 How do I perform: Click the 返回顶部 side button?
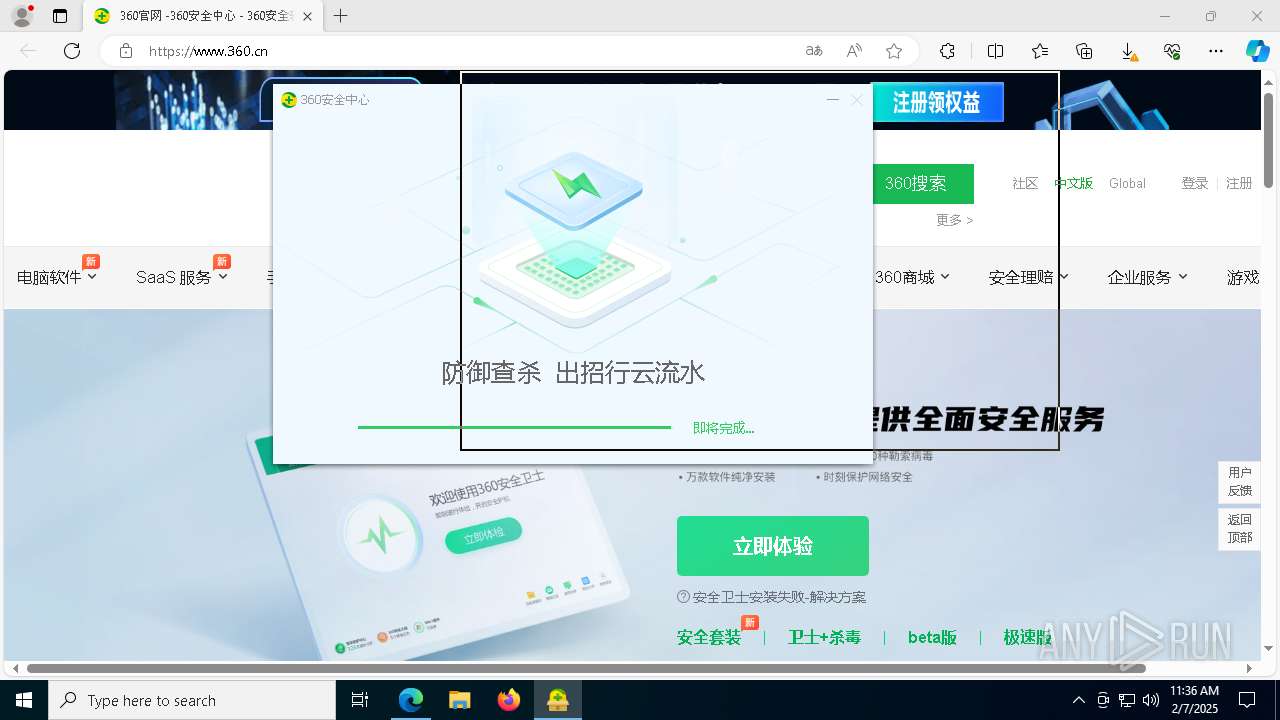1240,528
